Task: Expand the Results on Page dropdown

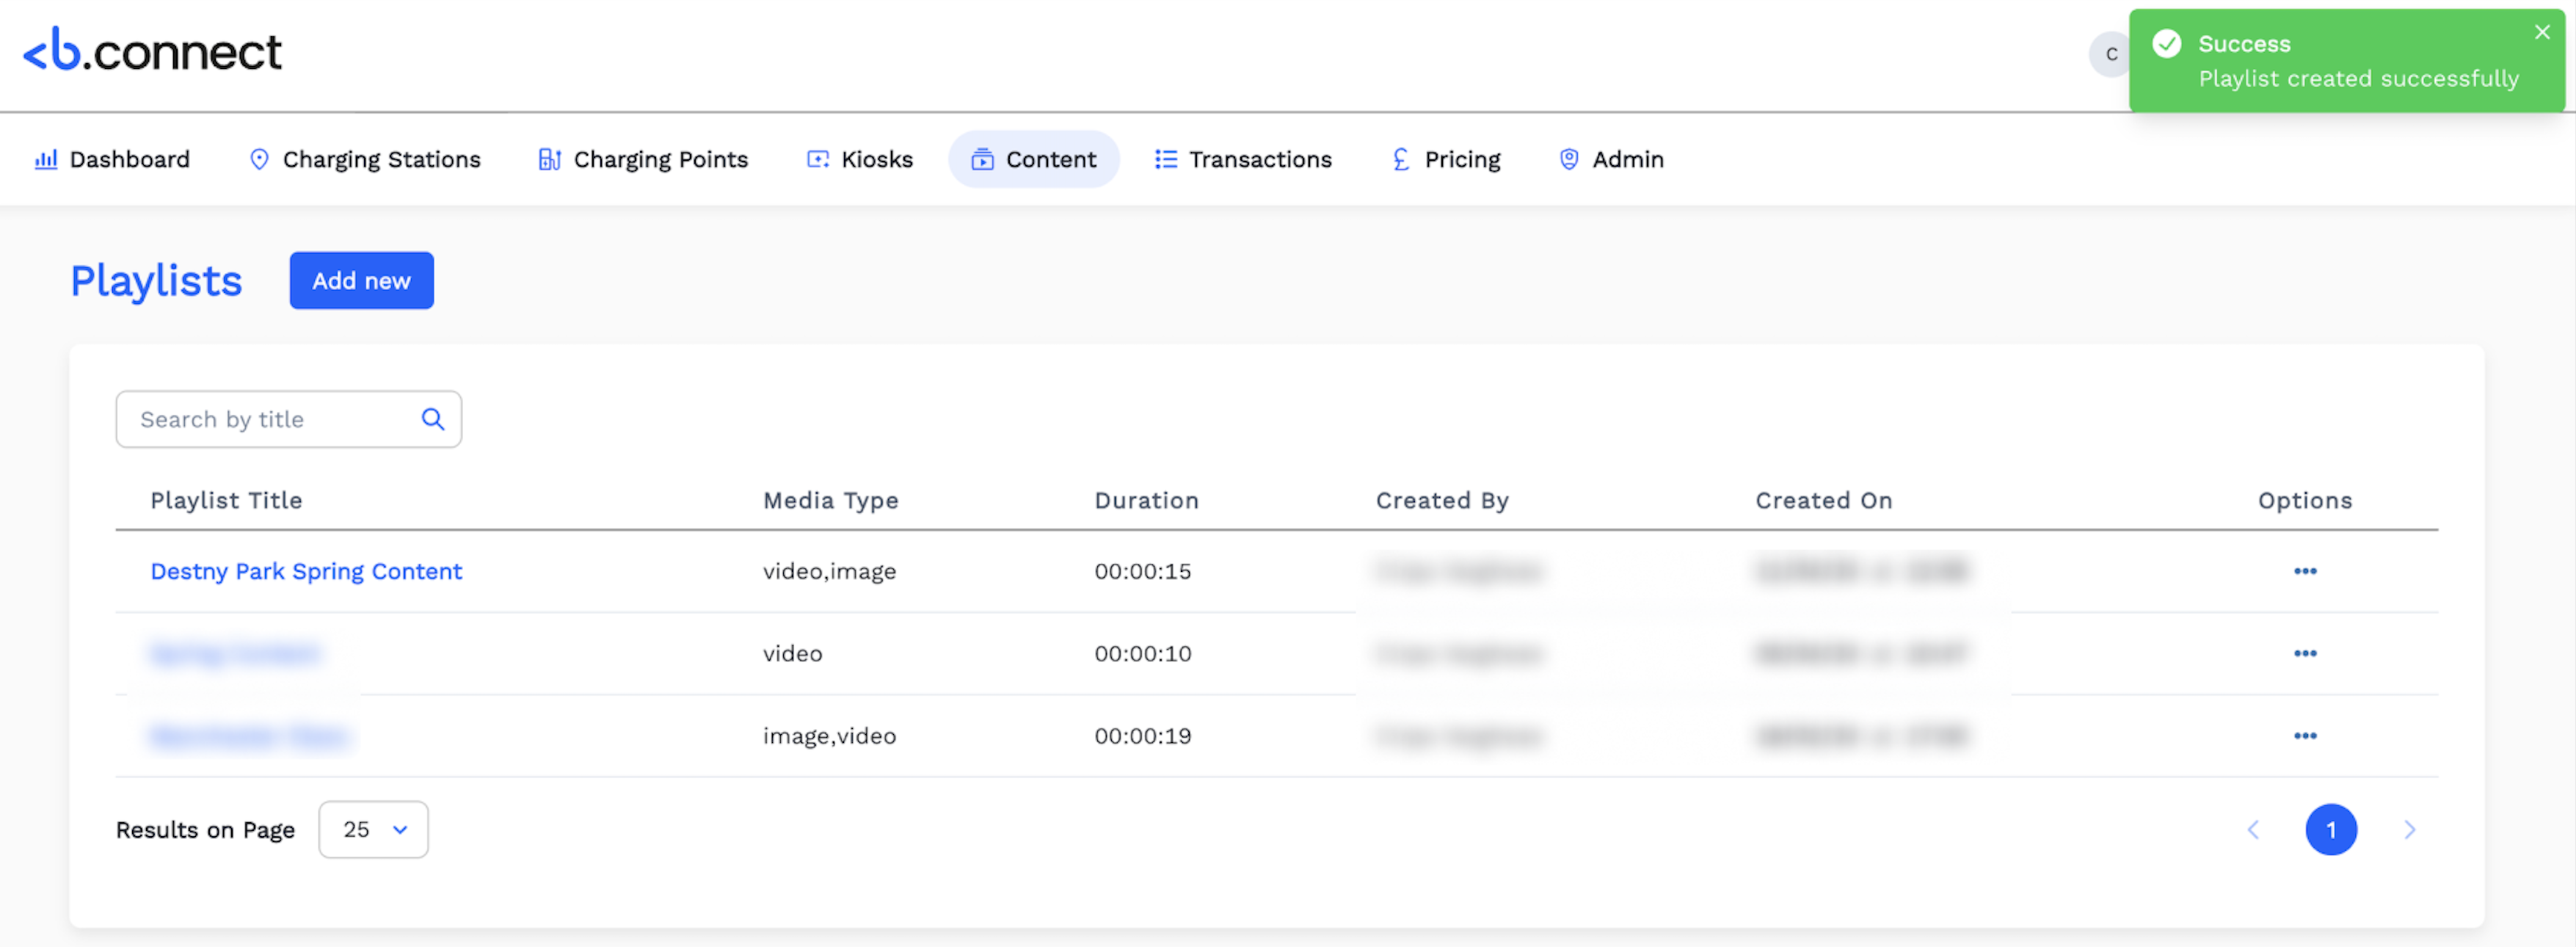Action: tap(373, 829)
